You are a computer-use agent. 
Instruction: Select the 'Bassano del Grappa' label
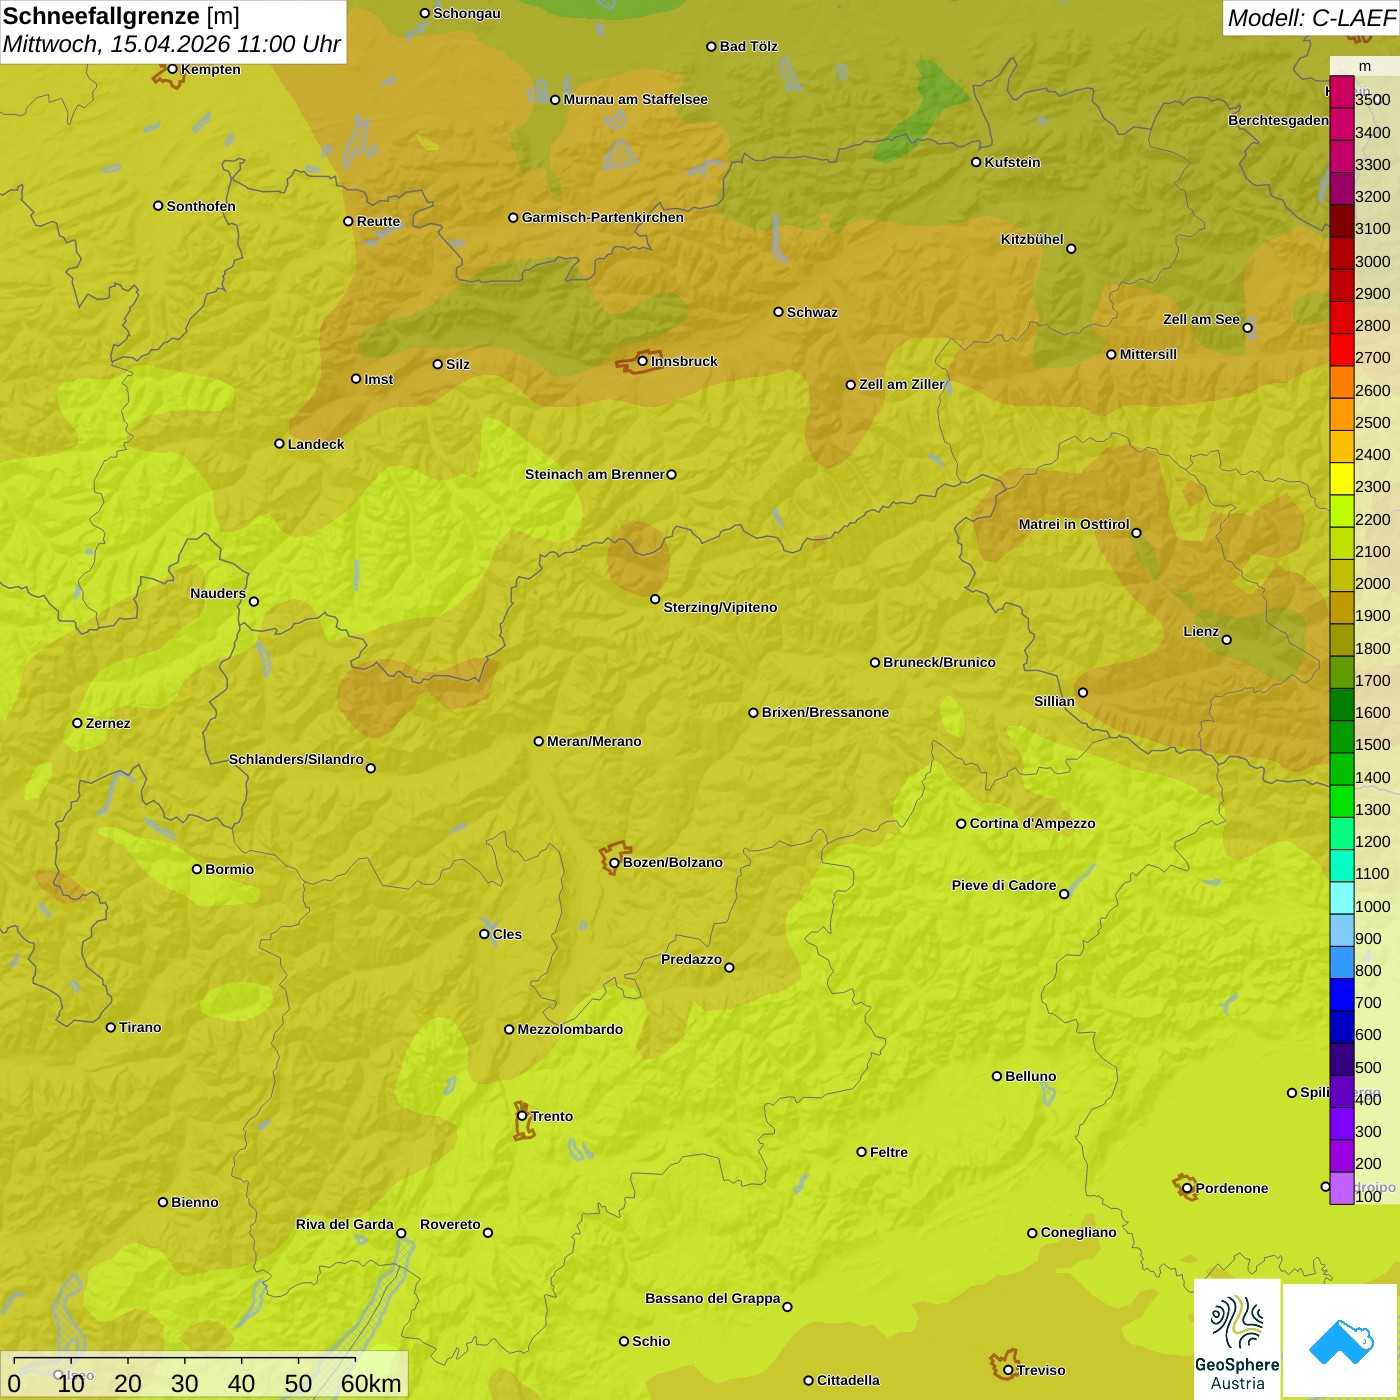click(x=713, y=1298)
